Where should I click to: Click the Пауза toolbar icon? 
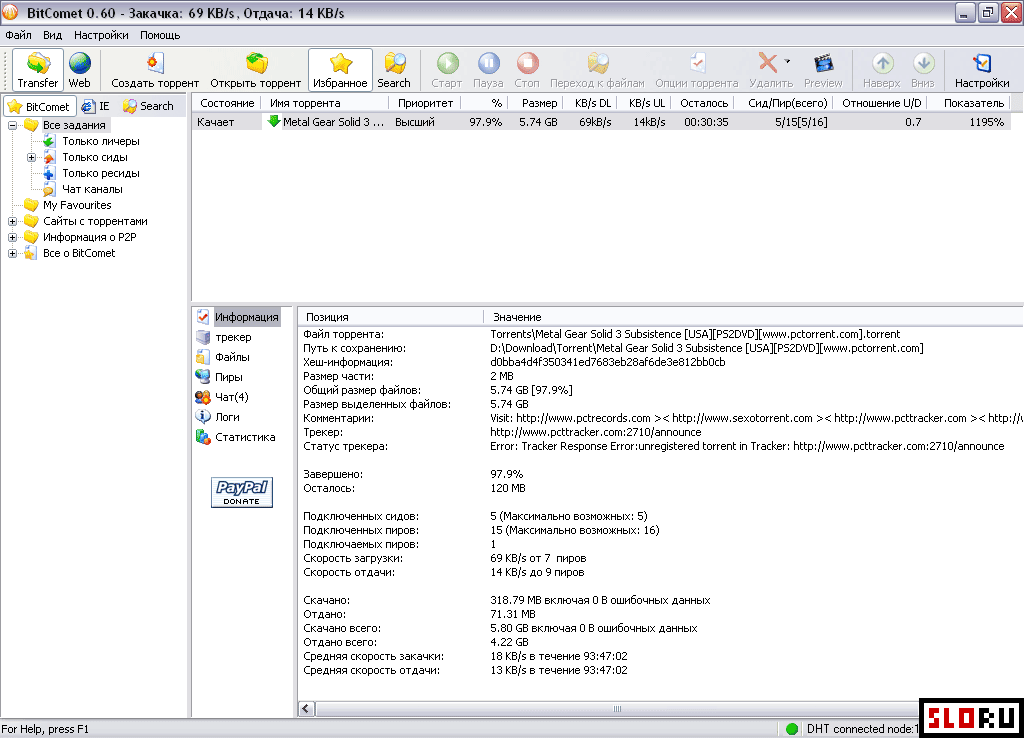point(488,63)
